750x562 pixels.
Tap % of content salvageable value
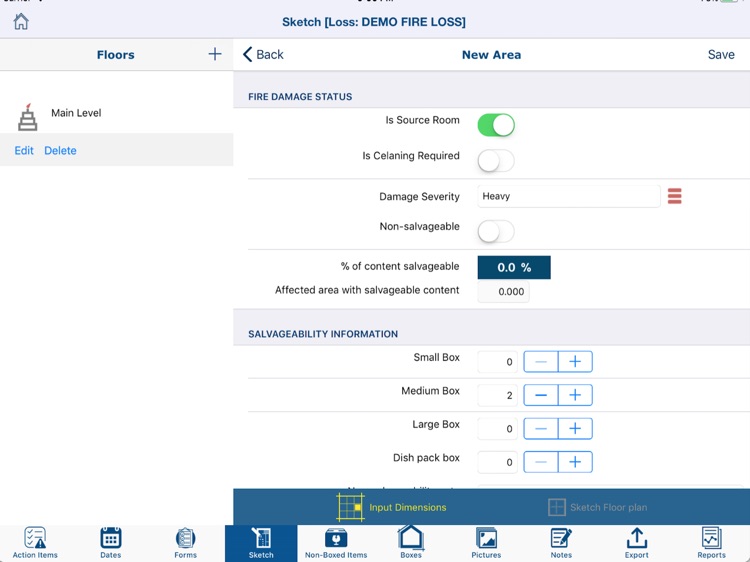514,267
